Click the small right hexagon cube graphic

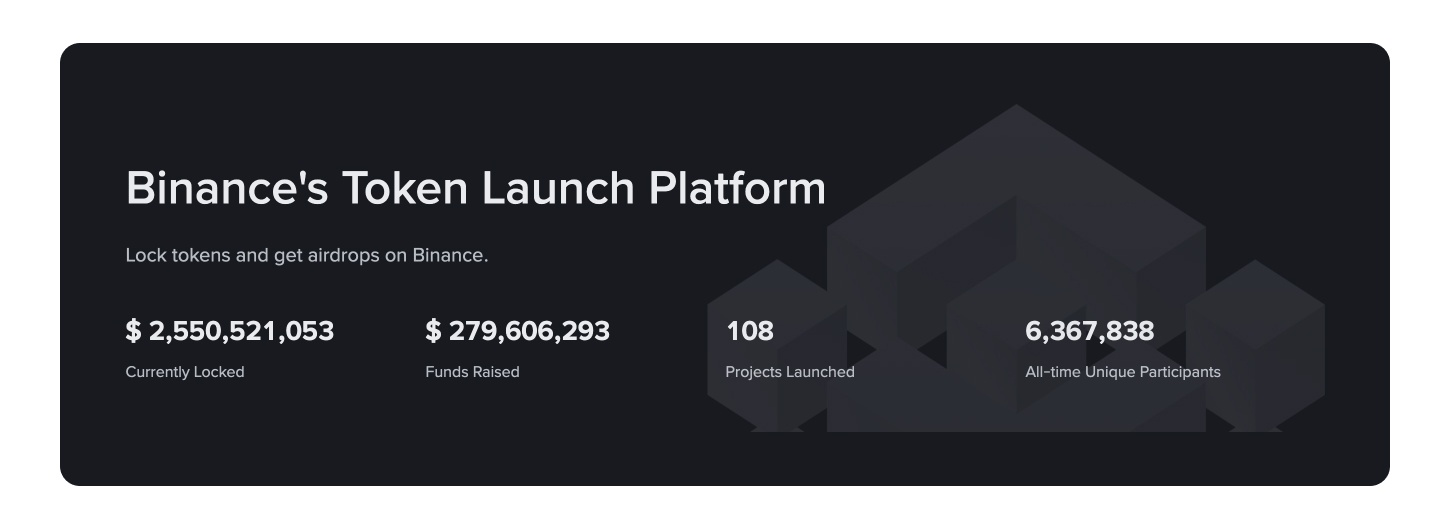click(1262, 340)
